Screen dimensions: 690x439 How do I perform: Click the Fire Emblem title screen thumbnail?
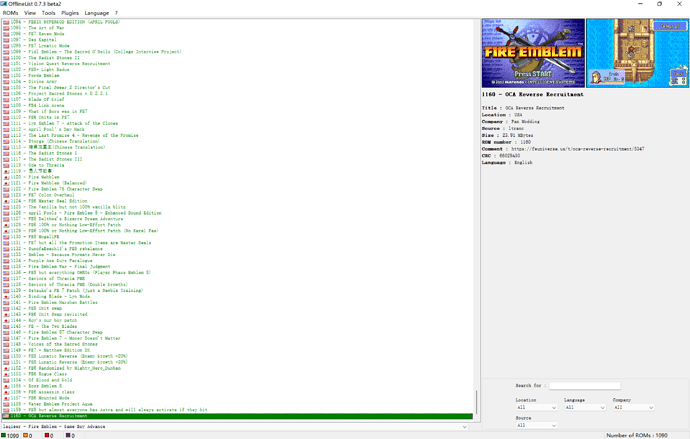click(x=533, y=53)
